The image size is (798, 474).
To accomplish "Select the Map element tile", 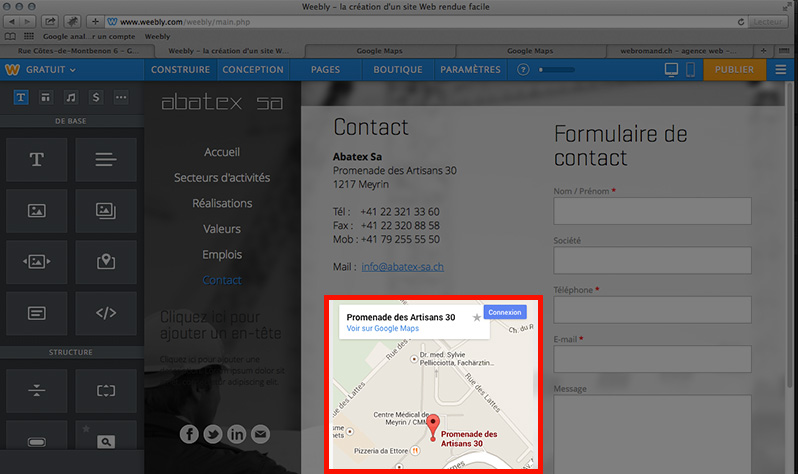I will tap(107, 261).
